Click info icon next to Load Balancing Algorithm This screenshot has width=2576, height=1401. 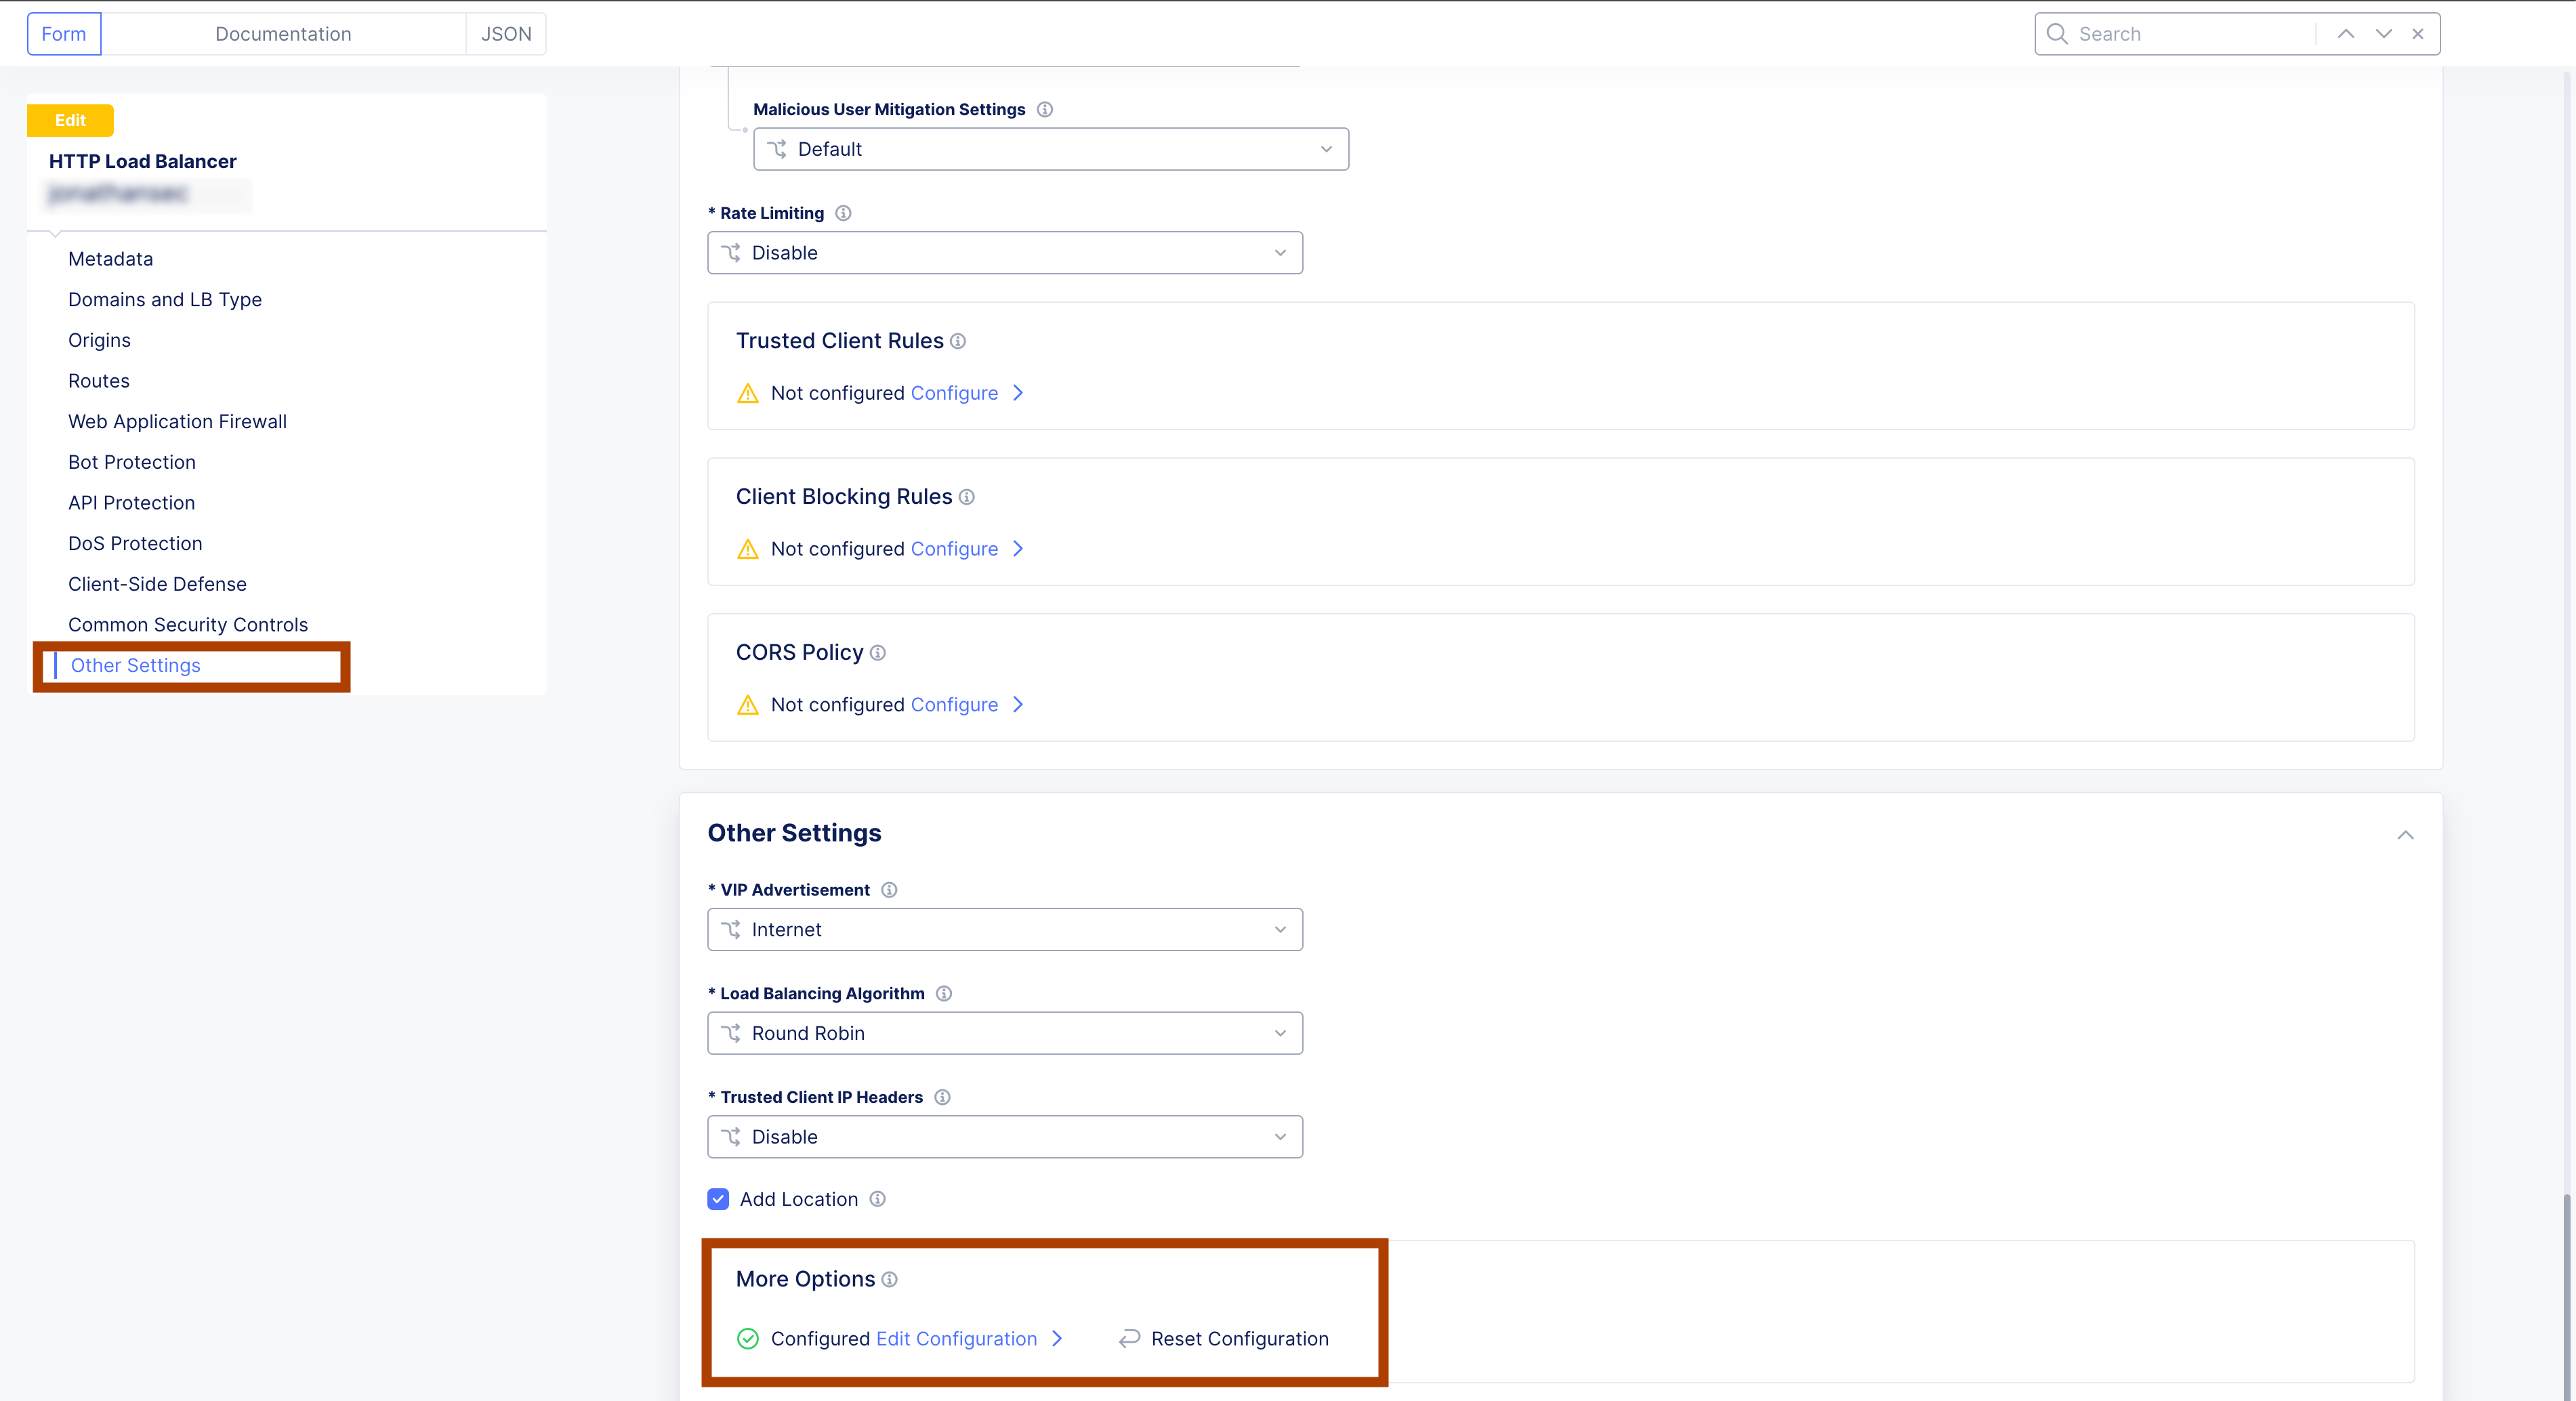tap(944, 993)
